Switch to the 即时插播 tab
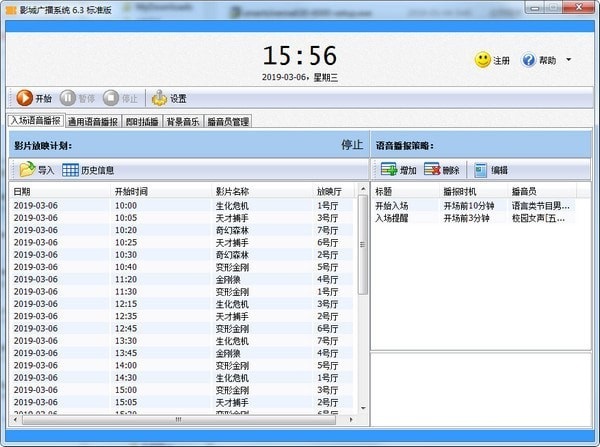The image size is (600, 447). (x=142, y=122)
